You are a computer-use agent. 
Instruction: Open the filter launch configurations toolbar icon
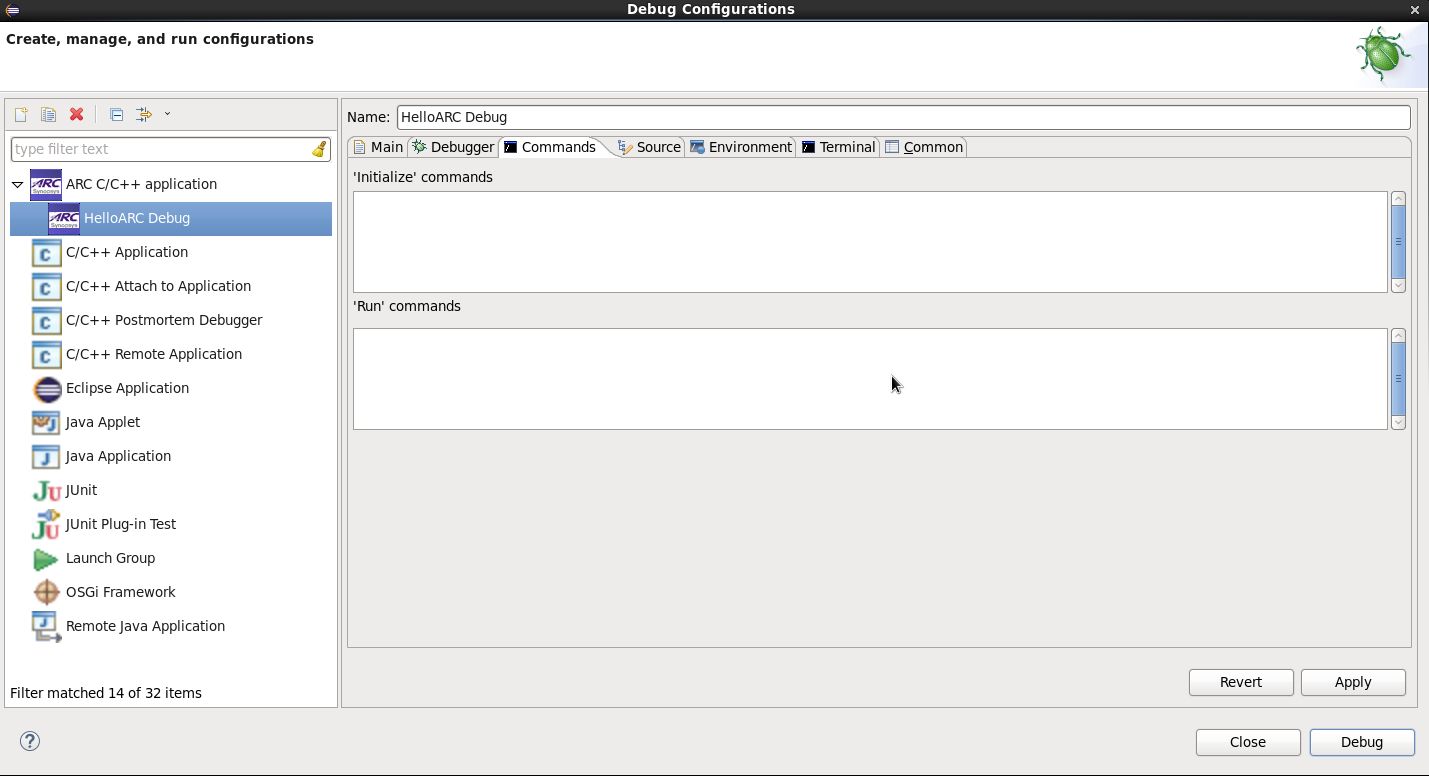(144, 115)
